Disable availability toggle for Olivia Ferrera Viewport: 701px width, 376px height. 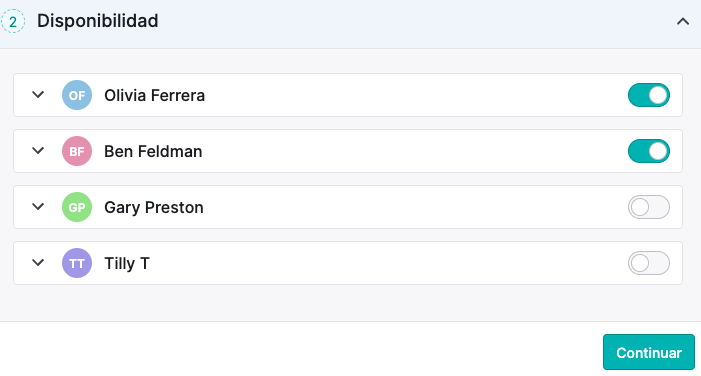[649, 95]
